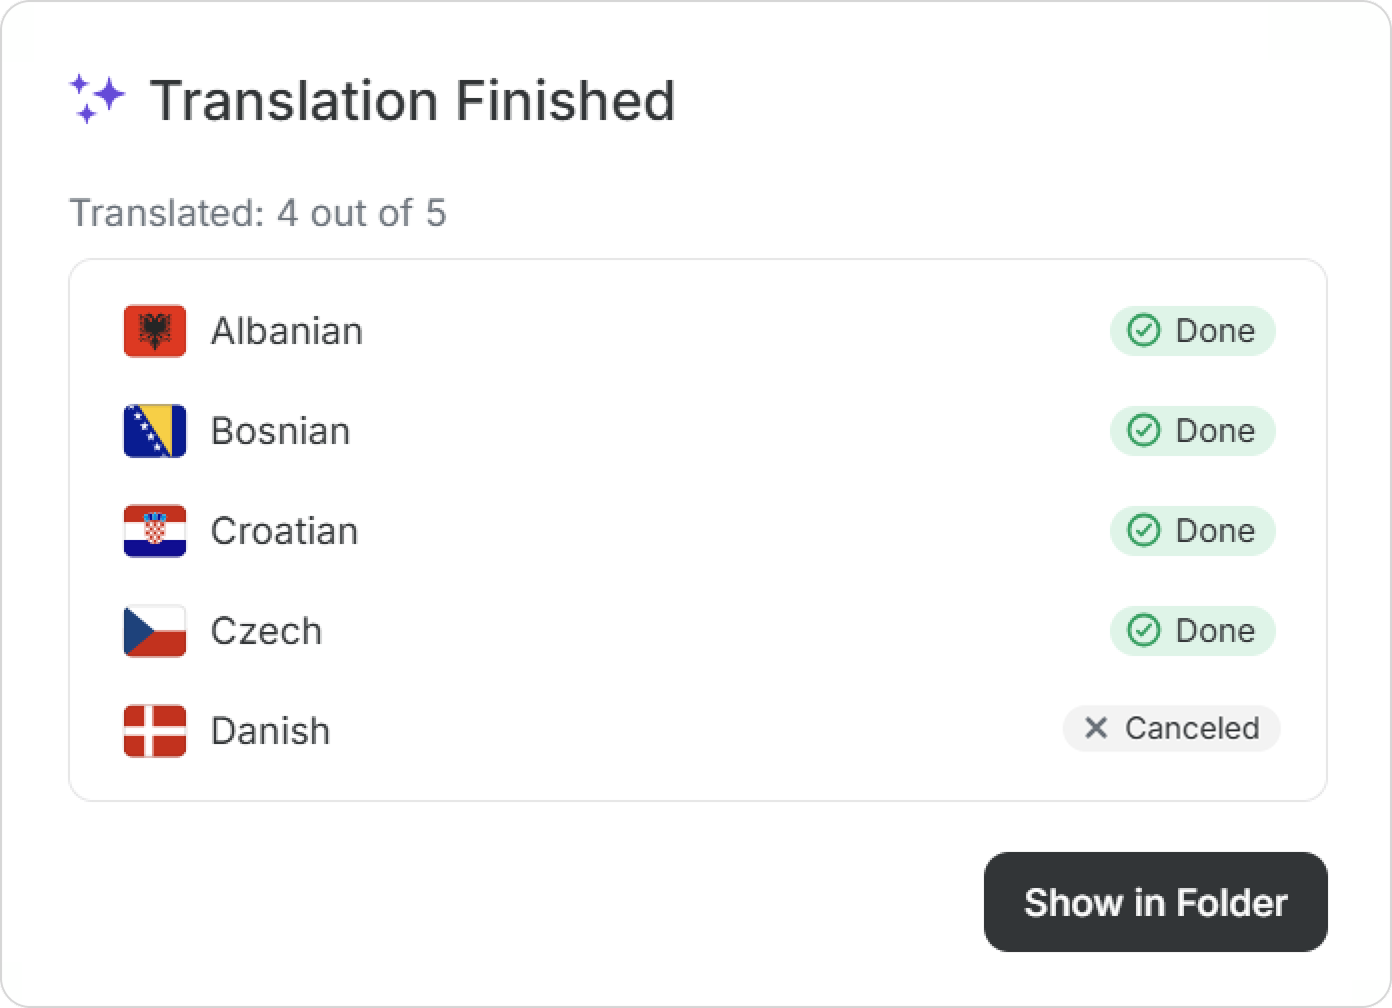The height and width of the screenshot is (1008, 1392).
Task: Select the Croatian language label
Action: pyautogui.click(x=284, y=531)
